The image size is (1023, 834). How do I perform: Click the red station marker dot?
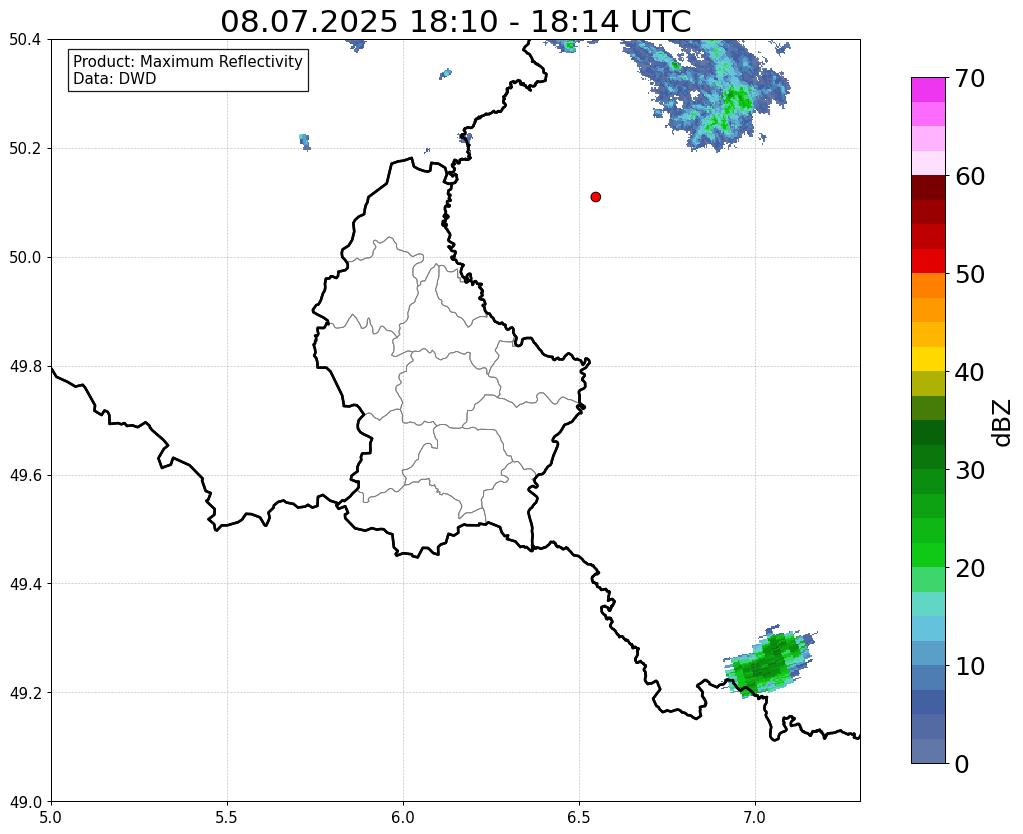click(595, 197)
